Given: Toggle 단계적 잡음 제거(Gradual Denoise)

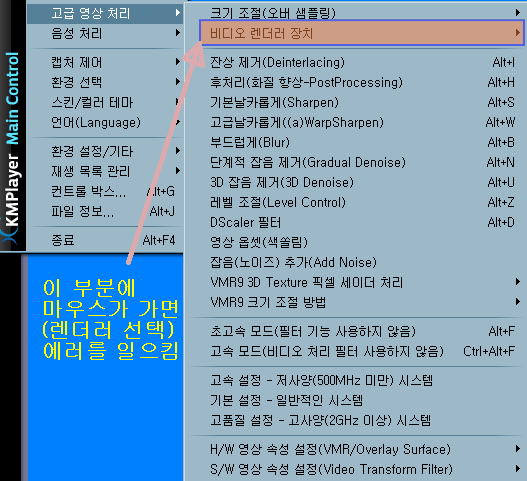Looking at the screenshot, I should pyautogui.click(x=356, y=162).
